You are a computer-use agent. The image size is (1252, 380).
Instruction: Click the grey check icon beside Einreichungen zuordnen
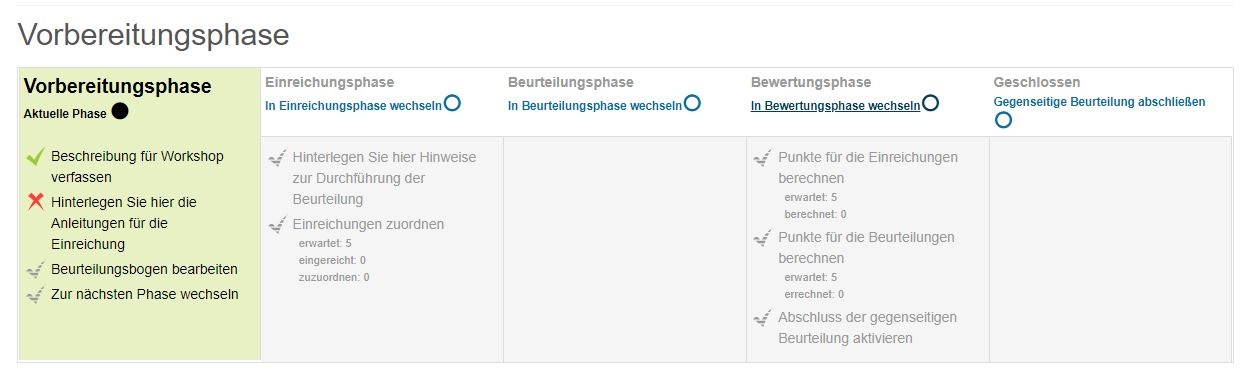278,225
